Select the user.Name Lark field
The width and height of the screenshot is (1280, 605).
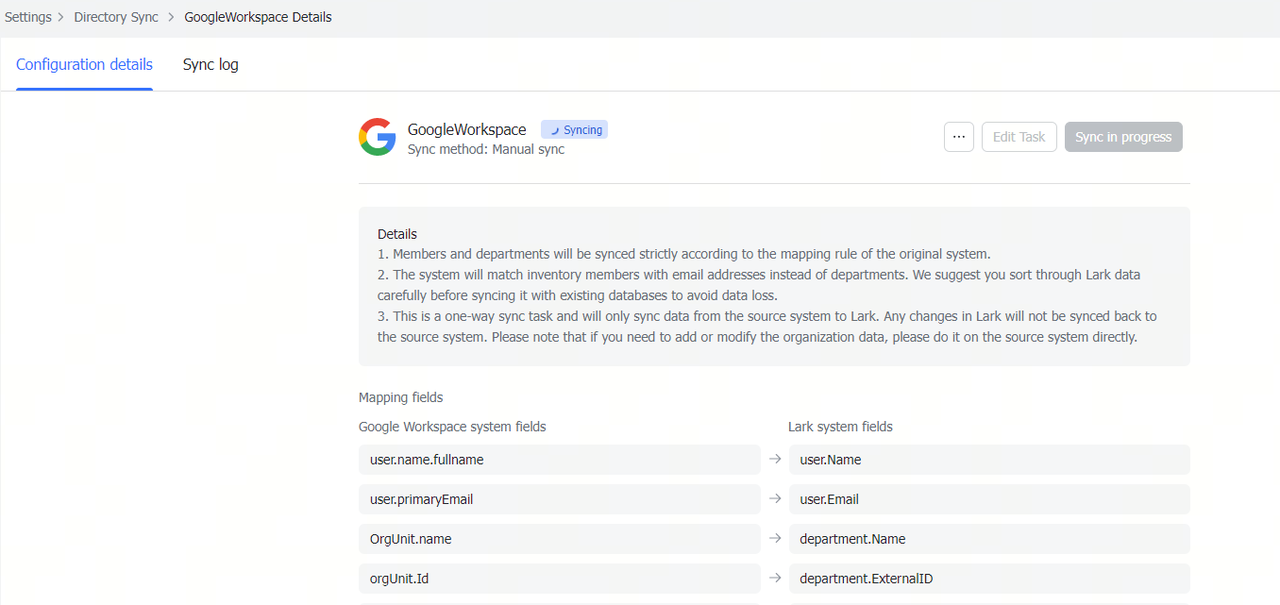click(x=989, y=460)
